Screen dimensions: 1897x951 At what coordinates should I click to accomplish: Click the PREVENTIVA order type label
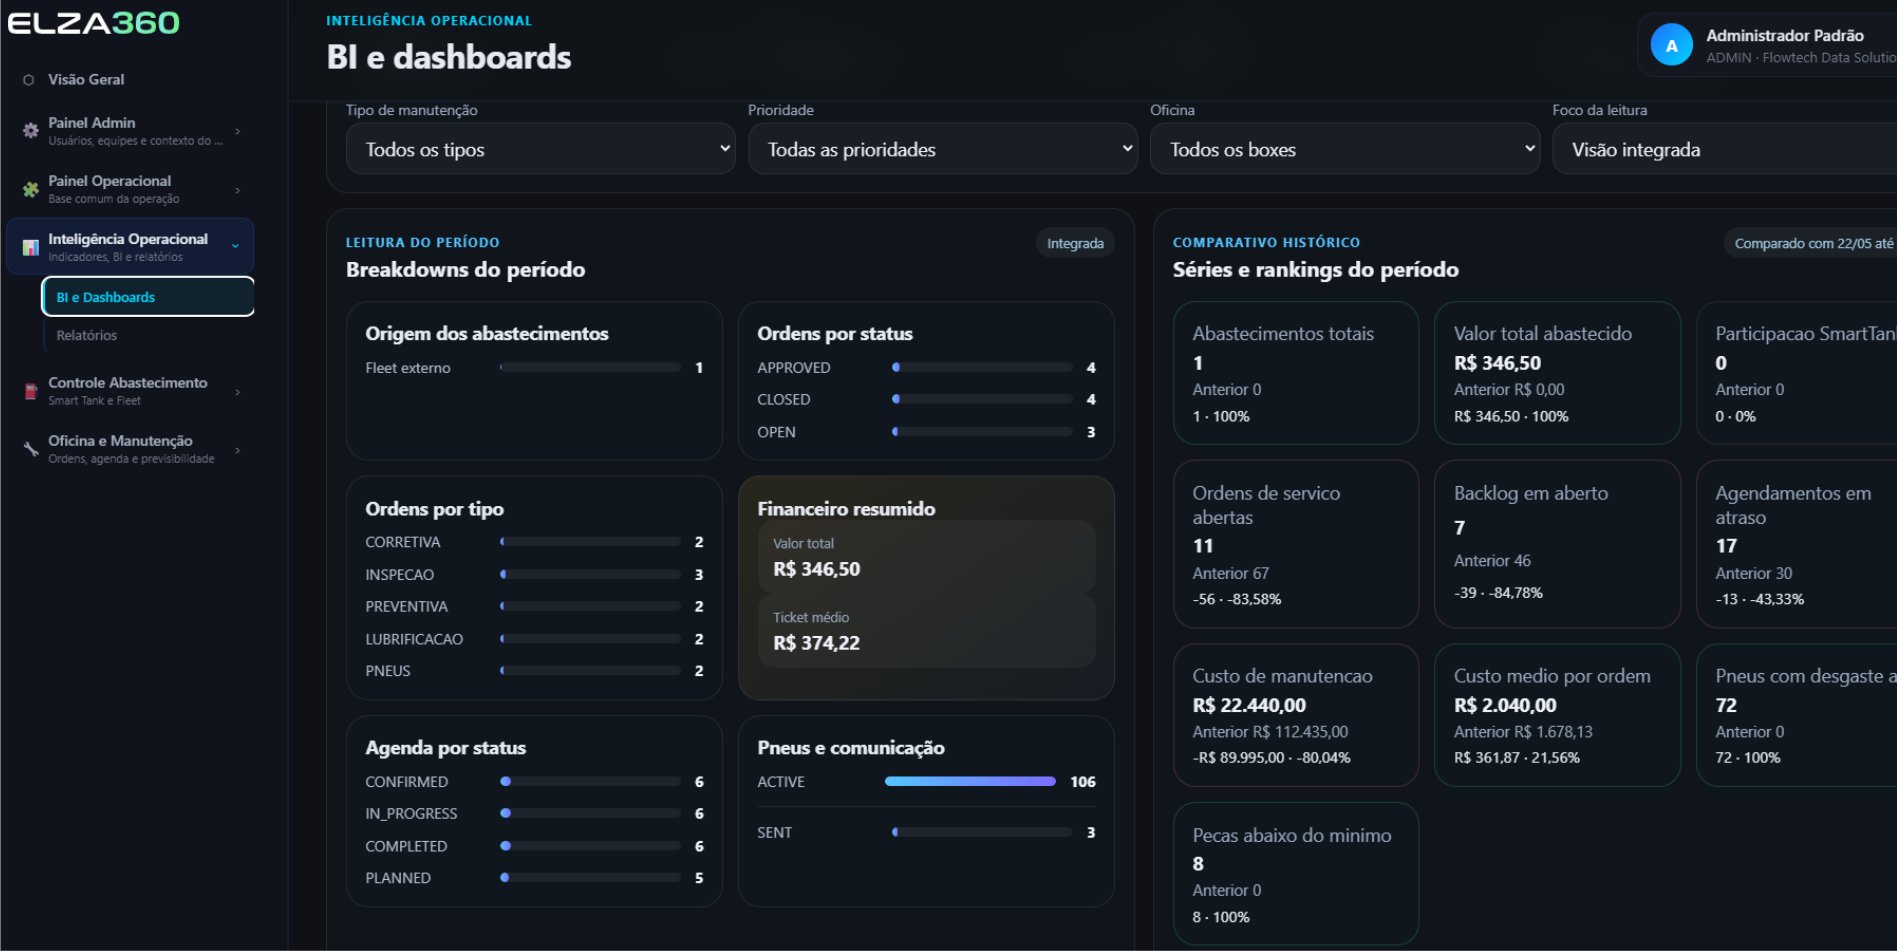(x=406, y=606)
